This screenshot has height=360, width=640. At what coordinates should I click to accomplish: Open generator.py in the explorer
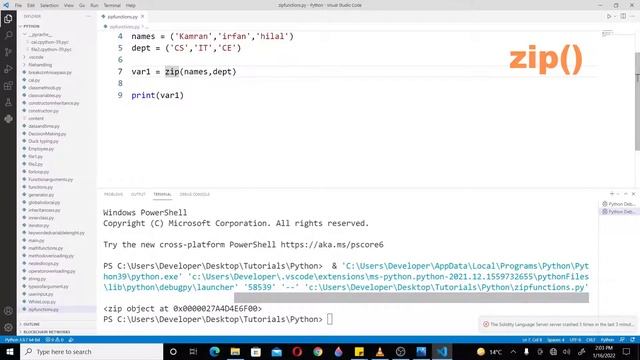41,195
